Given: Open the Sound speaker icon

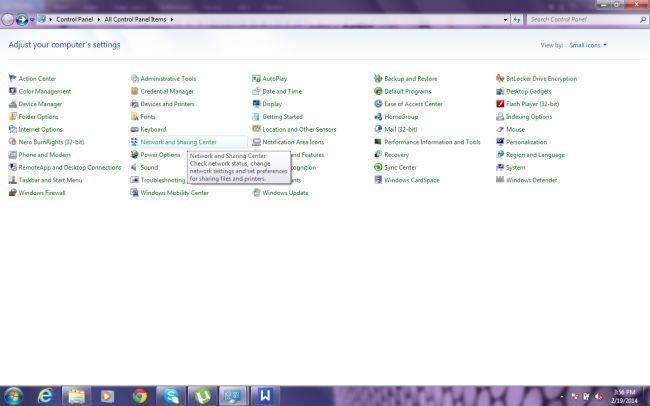Looking at the screenshot, I should tap(134, 167).
